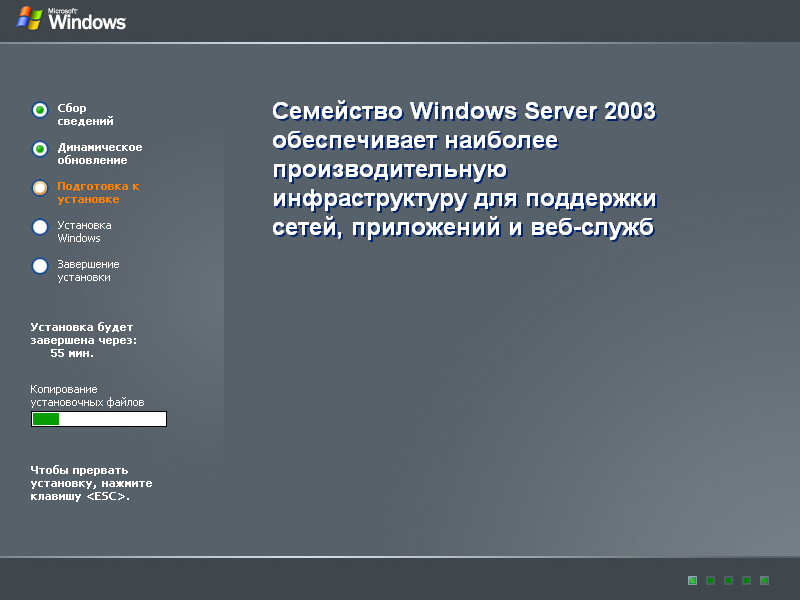800x600 pixels.
Task: Click the last green activity square
Action: 764,580
